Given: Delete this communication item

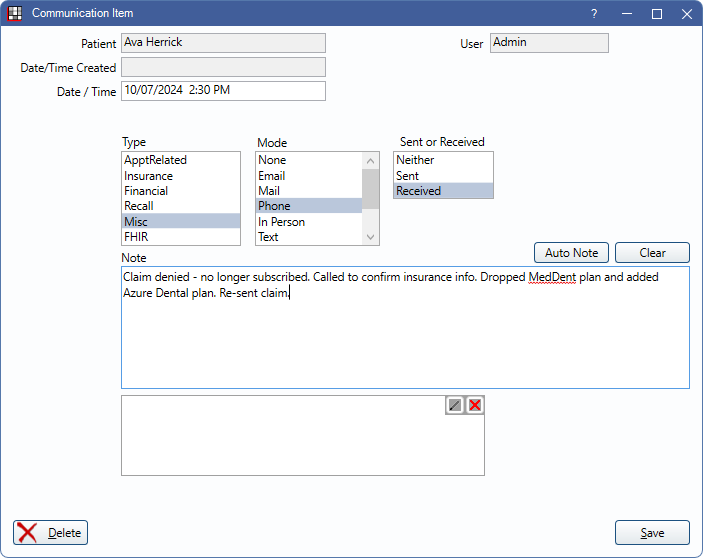Looking at the screenshot, I should pos(51,533).
